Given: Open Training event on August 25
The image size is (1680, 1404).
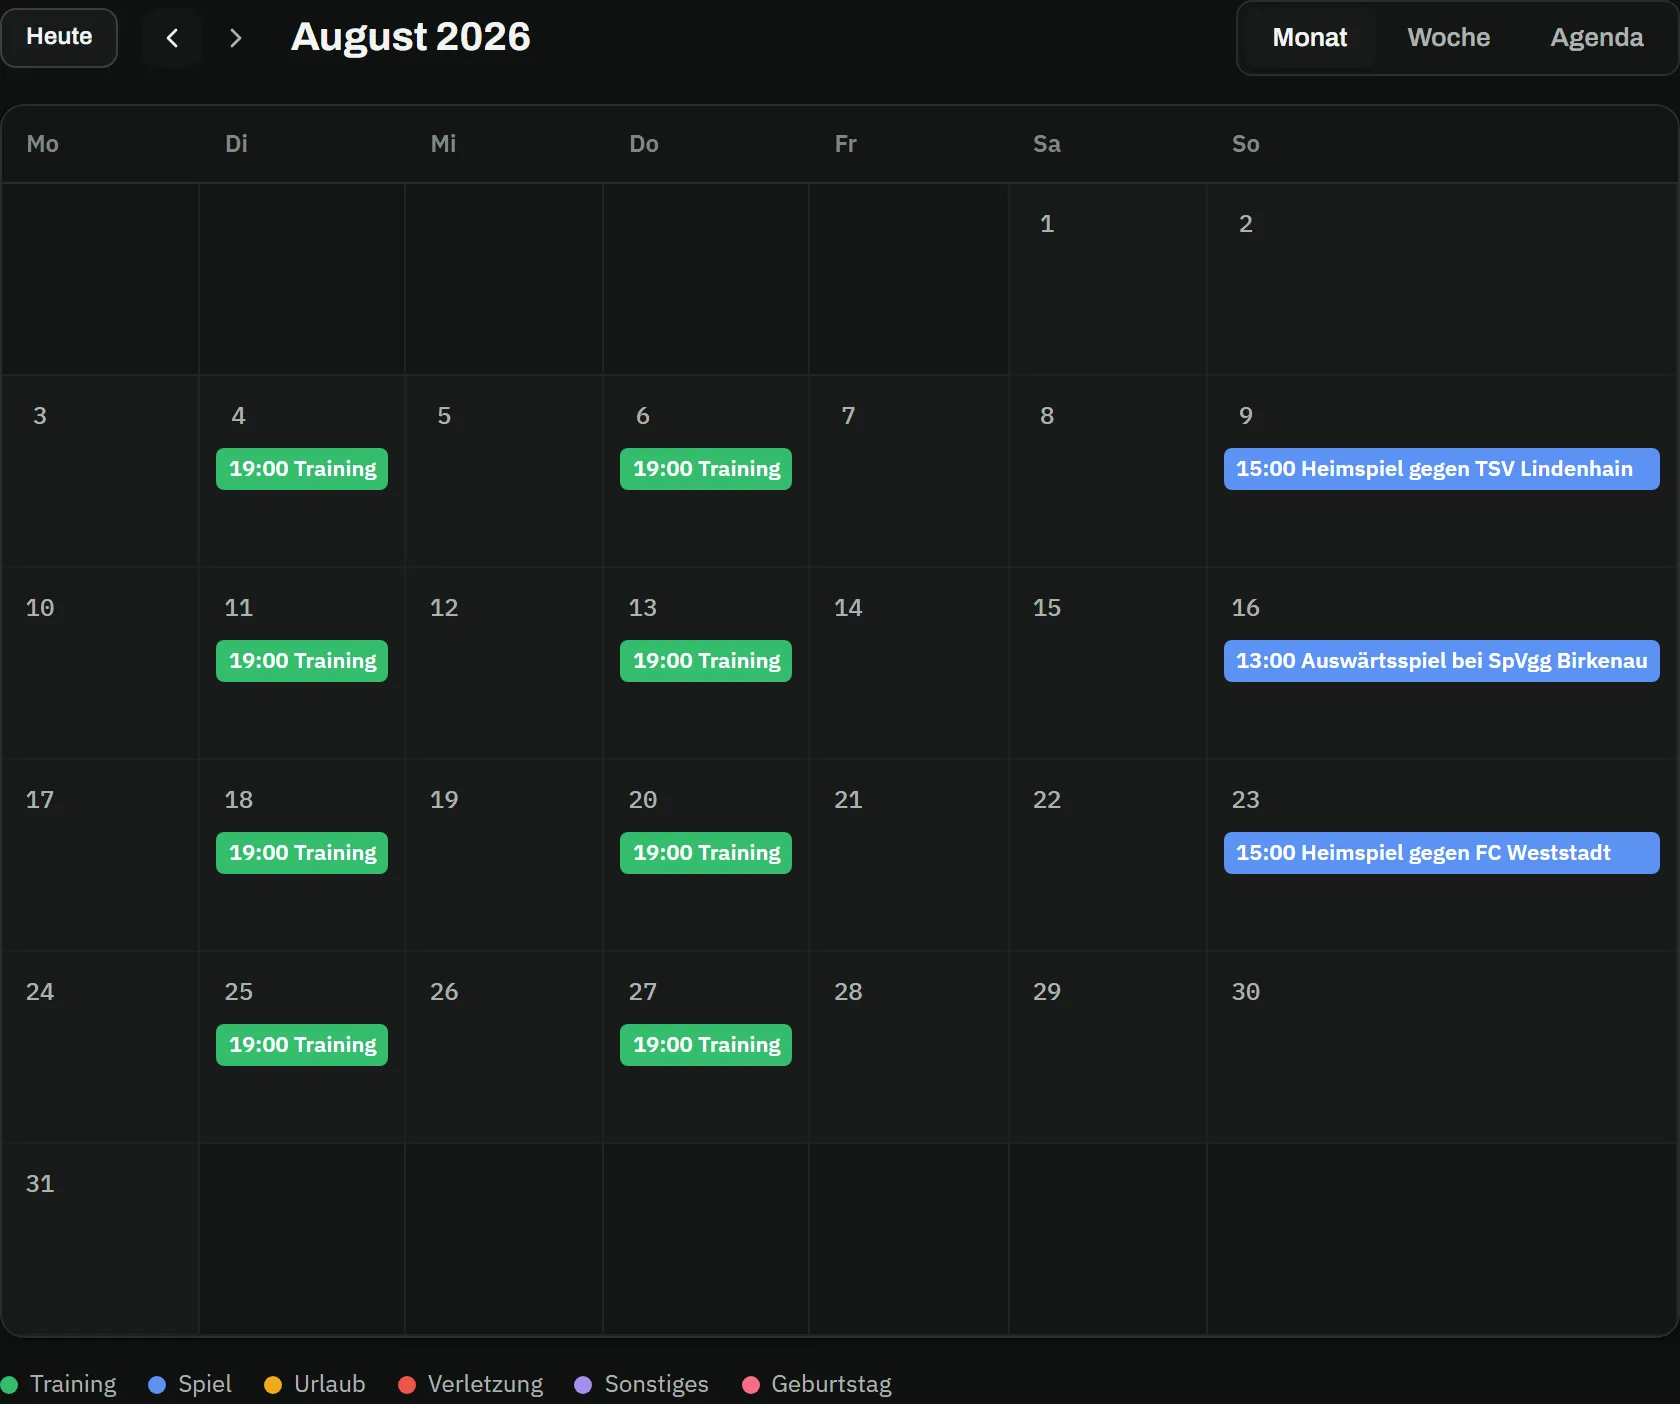Looking at the screenshot, I should (302, 1045).
